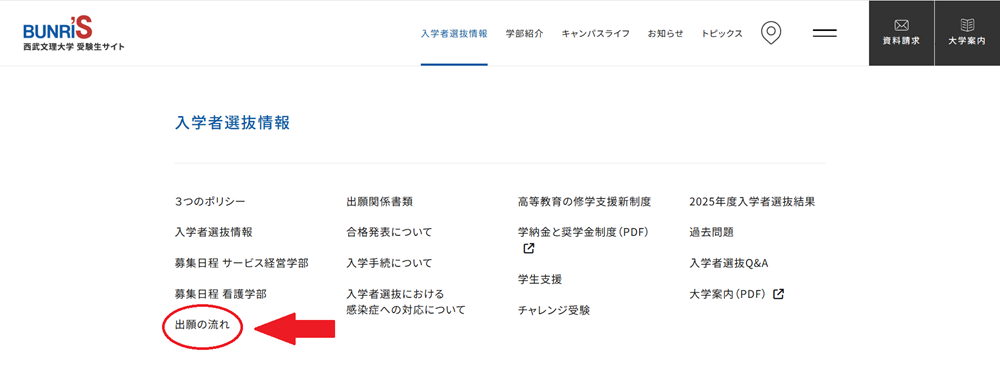Open 募集日程 サービス経営学部 link
This screenshot has height=383, width=1000.
[242, 263]
